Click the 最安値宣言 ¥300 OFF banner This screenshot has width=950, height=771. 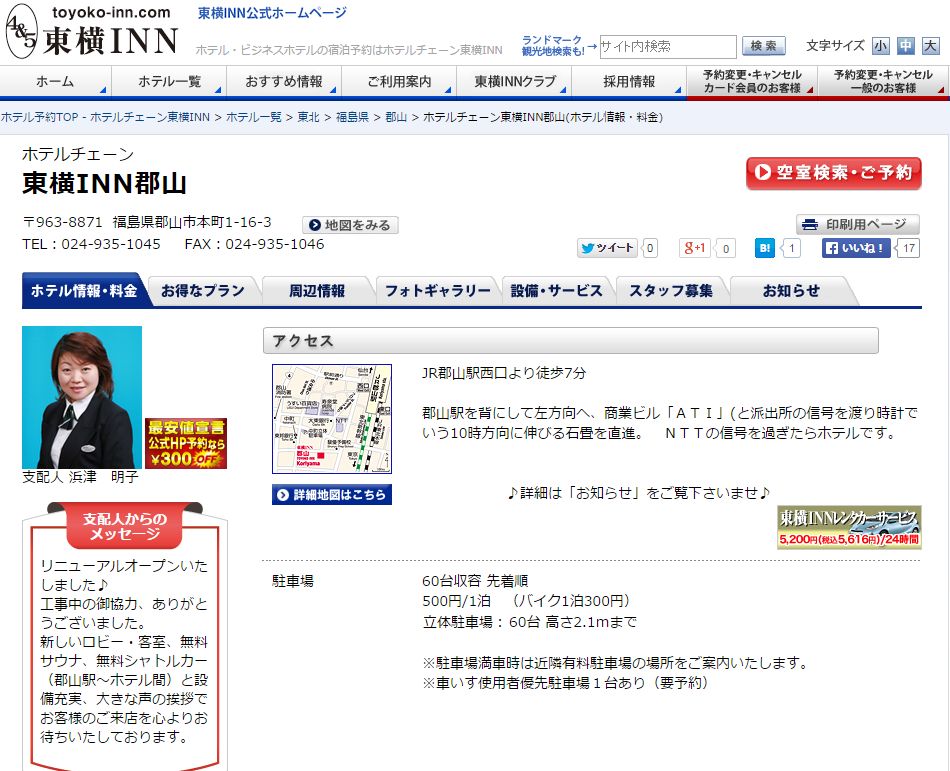[186, 443]
